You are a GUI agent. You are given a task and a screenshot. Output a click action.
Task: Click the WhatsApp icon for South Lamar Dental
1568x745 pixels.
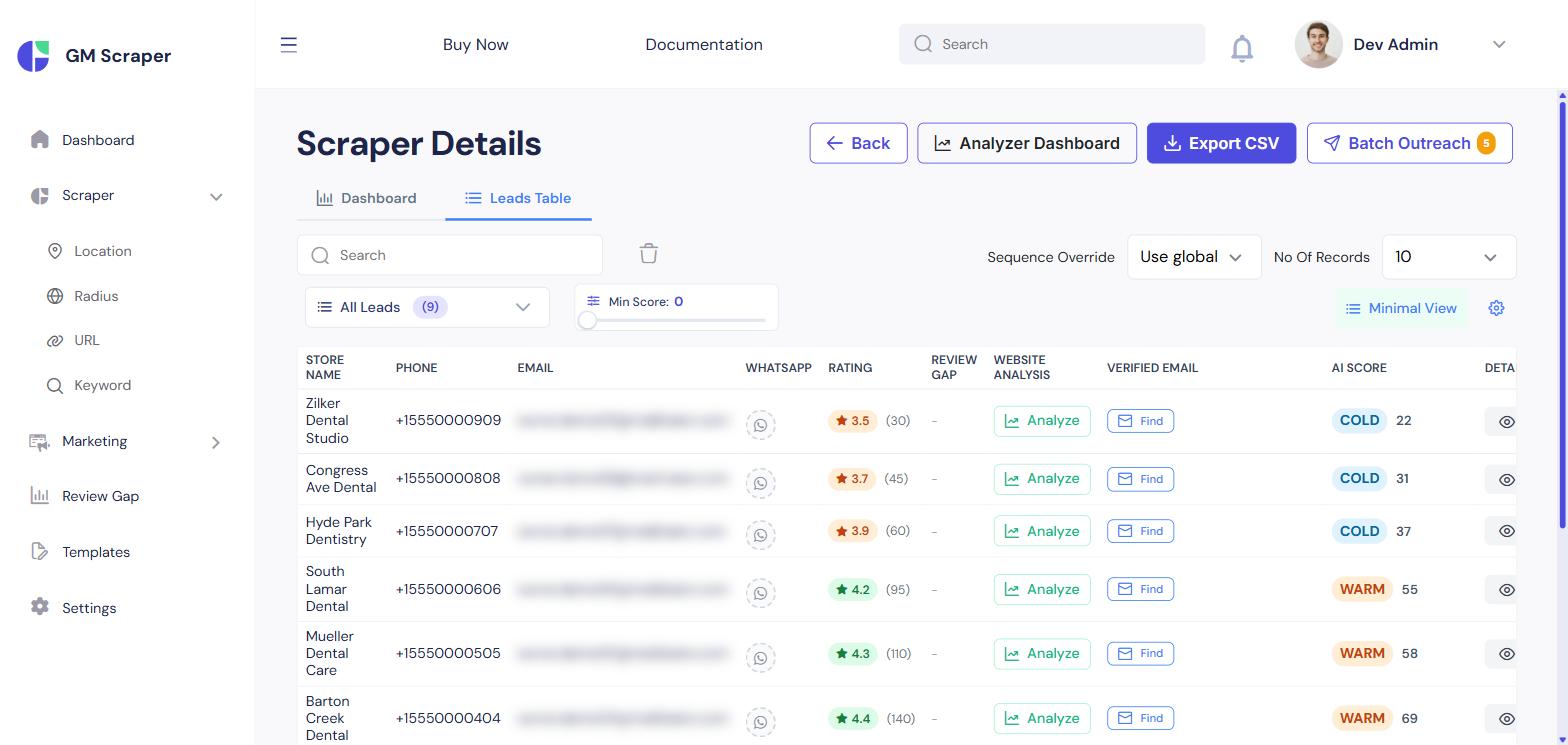pos(761,593)
